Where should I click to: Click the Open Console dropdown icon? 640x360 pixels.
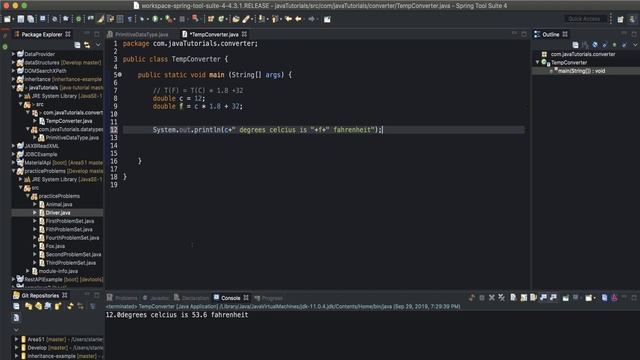point(589,298)
